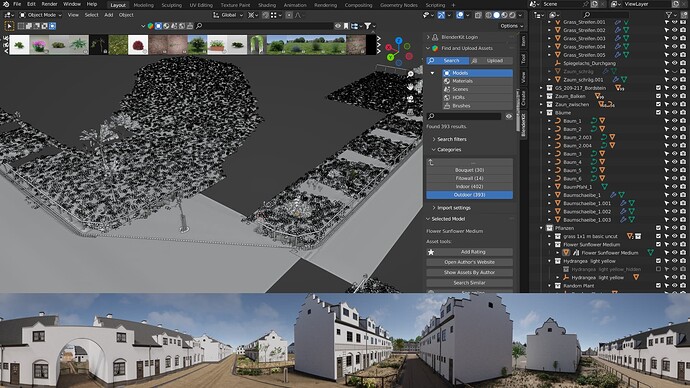
Task: Open outliner filter funnel
Action: [669, 15]
